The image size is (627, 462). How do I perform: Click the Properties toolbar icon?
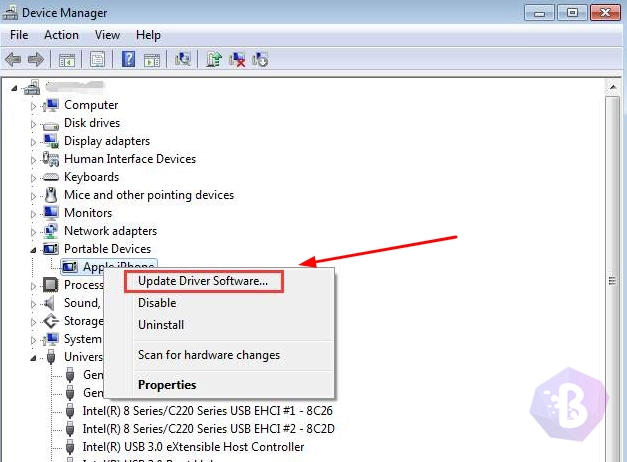97,59
